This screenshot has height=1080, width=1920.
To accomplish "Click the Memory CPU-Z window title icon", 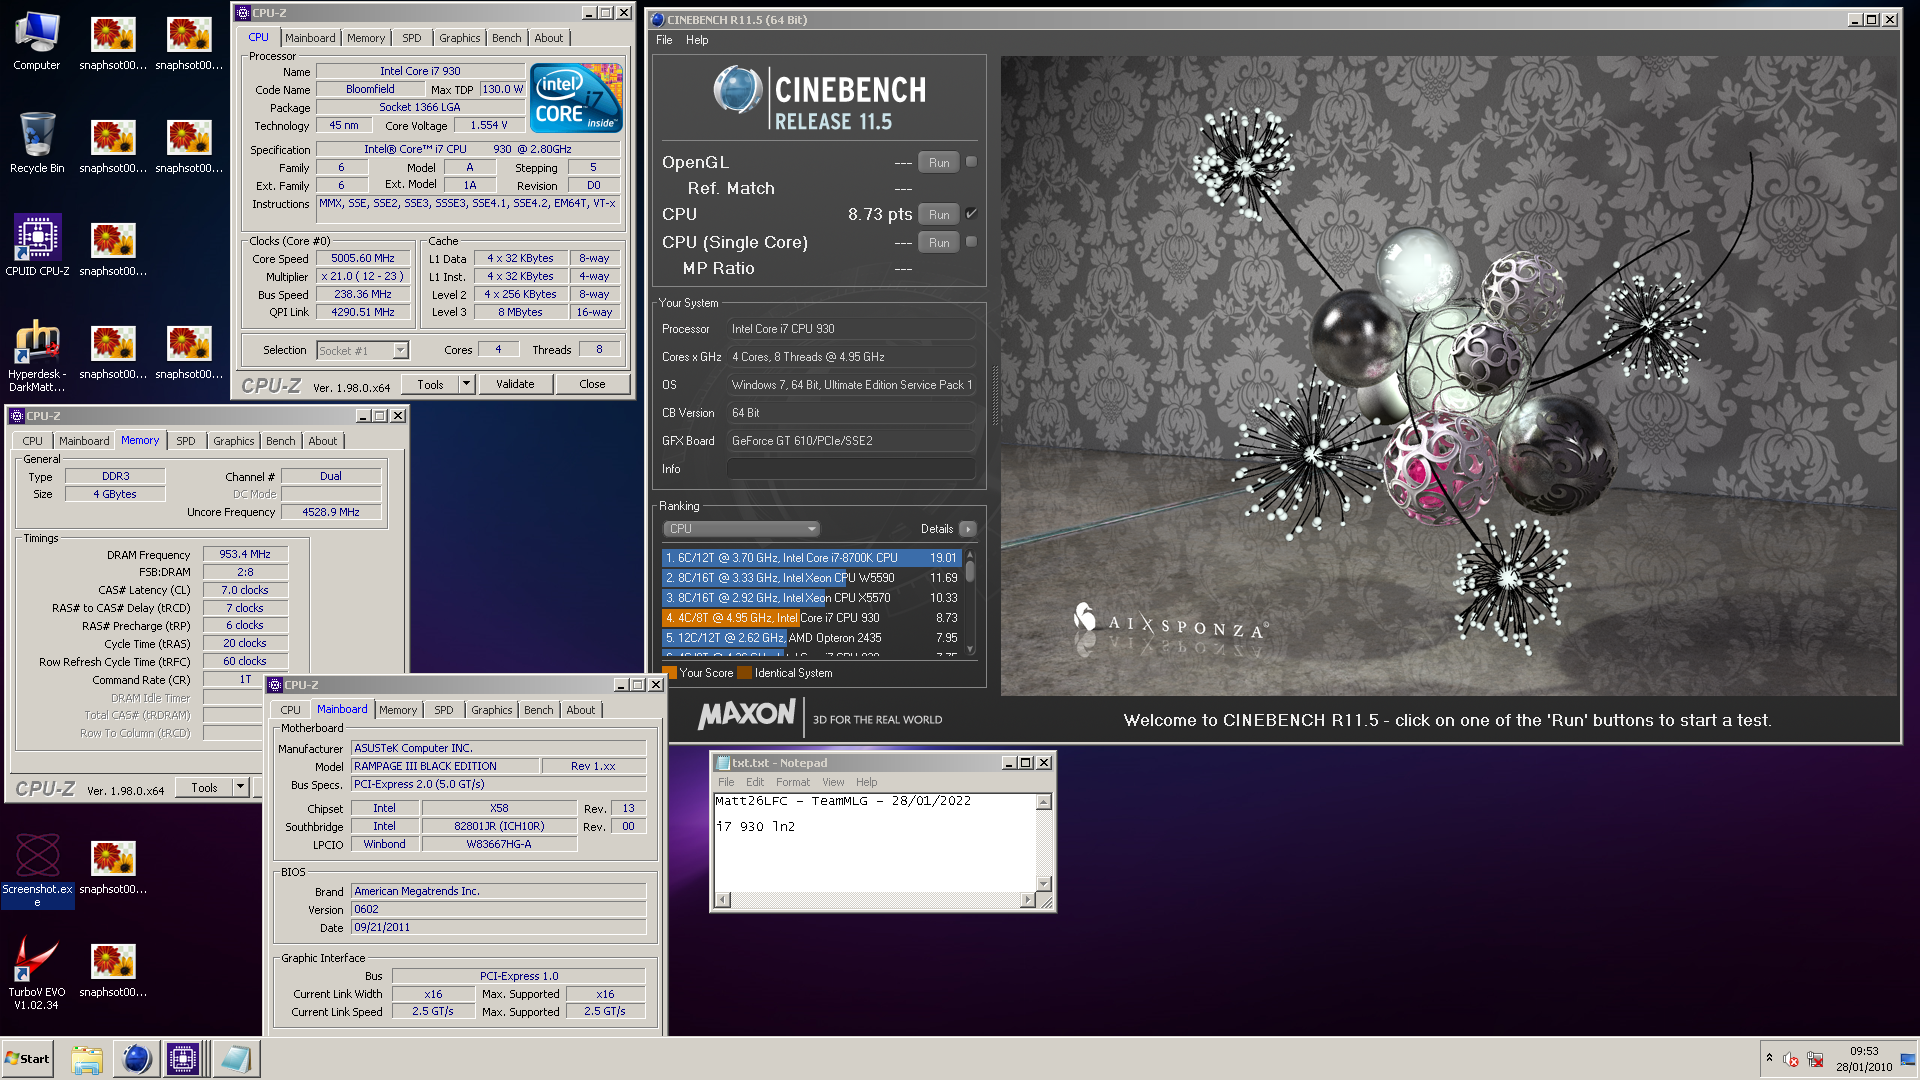I will (17, 416).
